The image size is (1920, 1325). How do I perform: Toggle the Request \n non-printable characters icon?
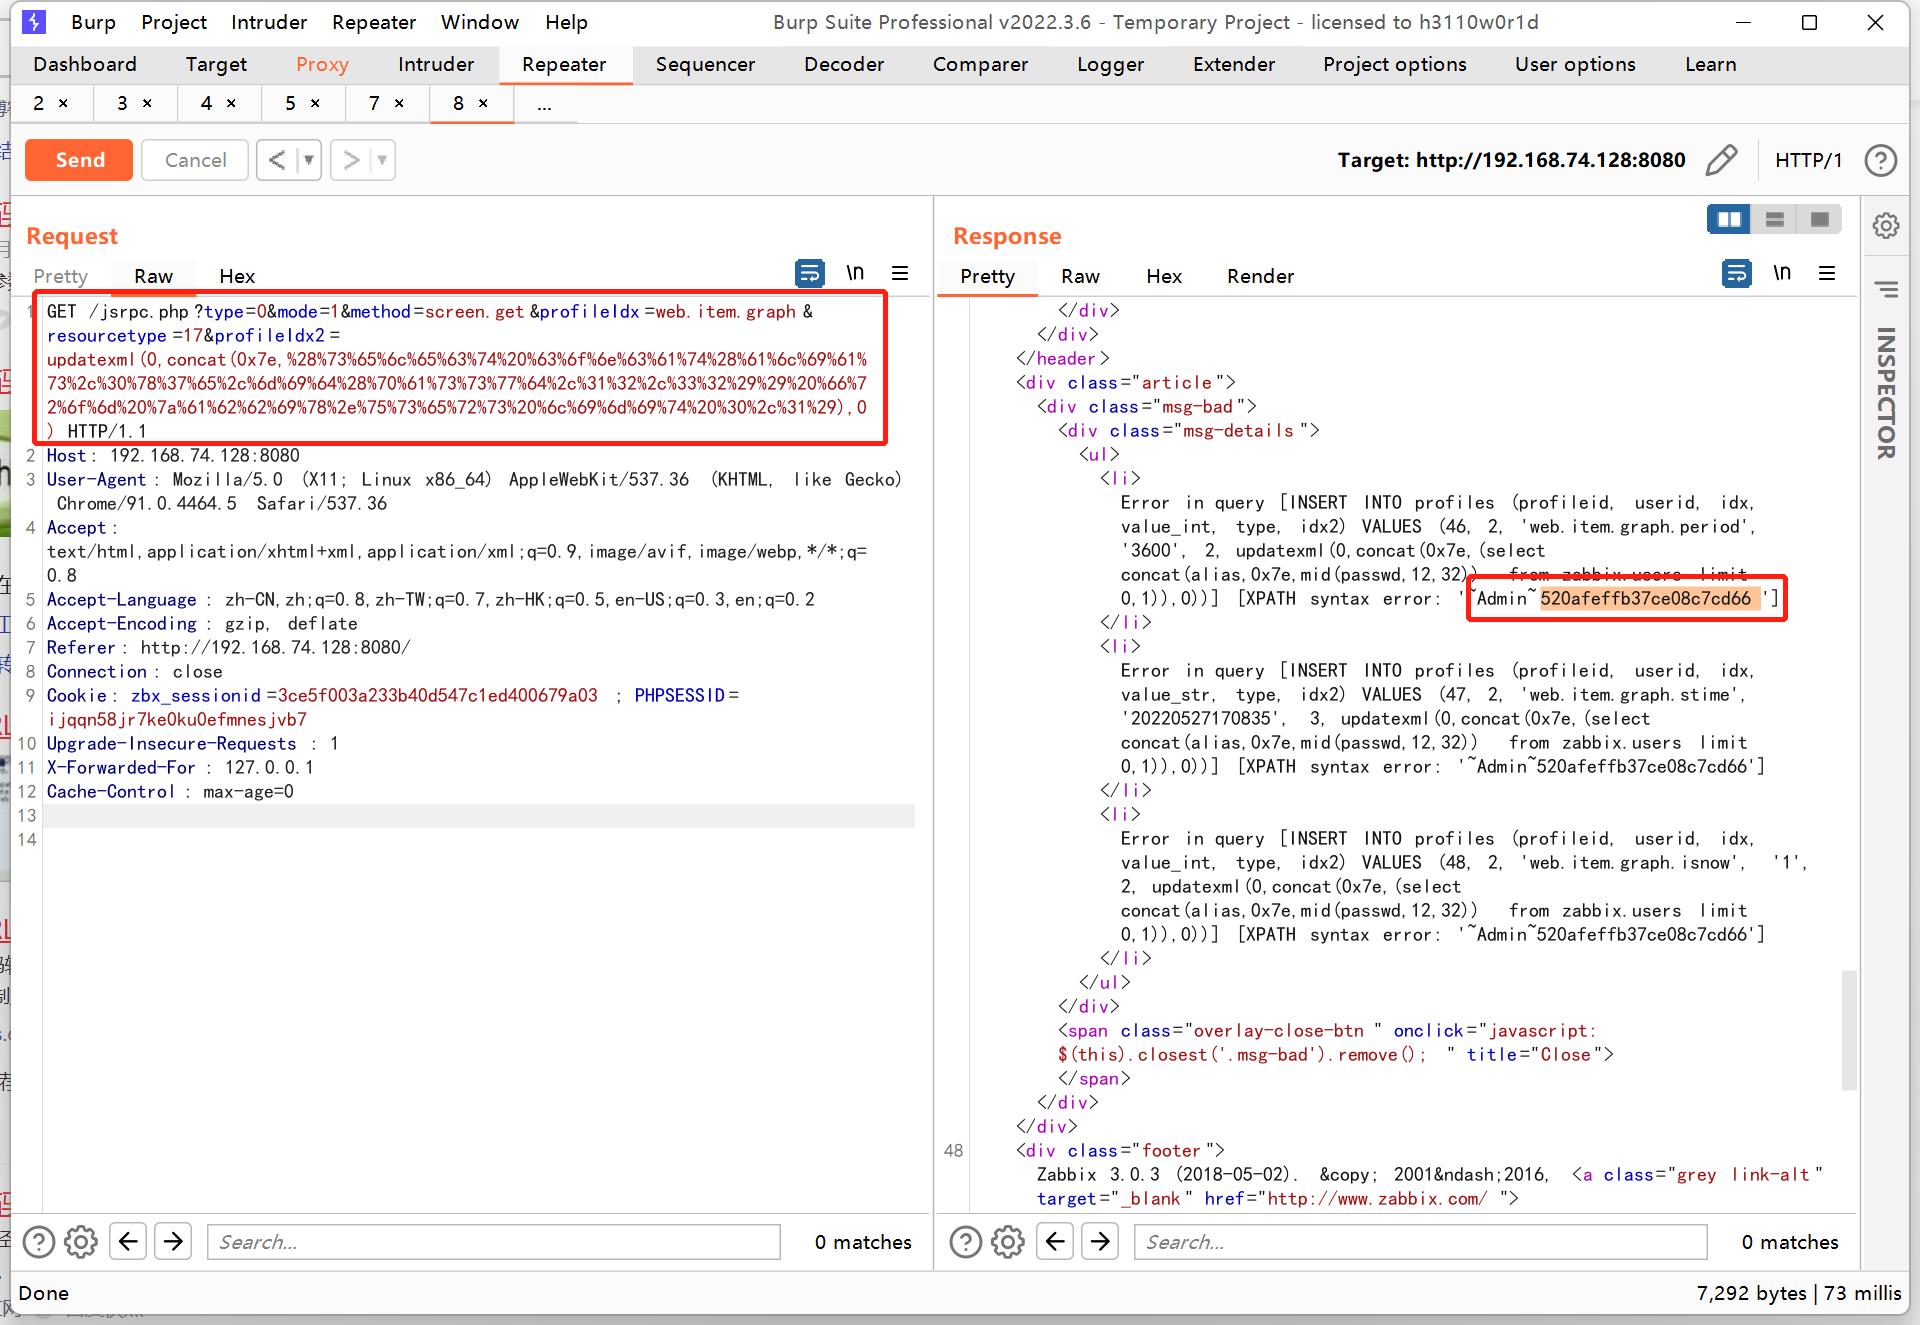(x=855, y=273)
